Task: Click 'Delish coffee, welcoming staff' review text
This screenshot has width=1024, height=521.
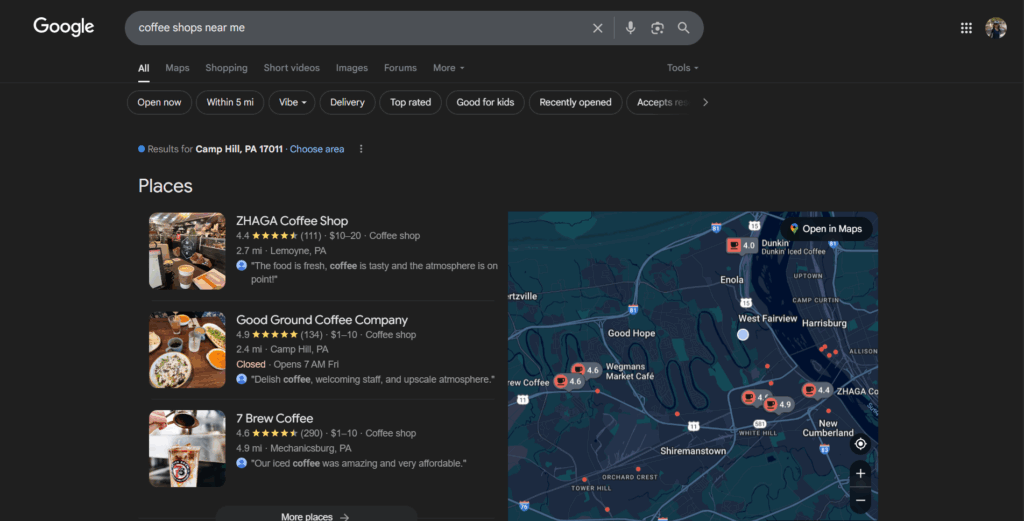Action: click(373, 379)
